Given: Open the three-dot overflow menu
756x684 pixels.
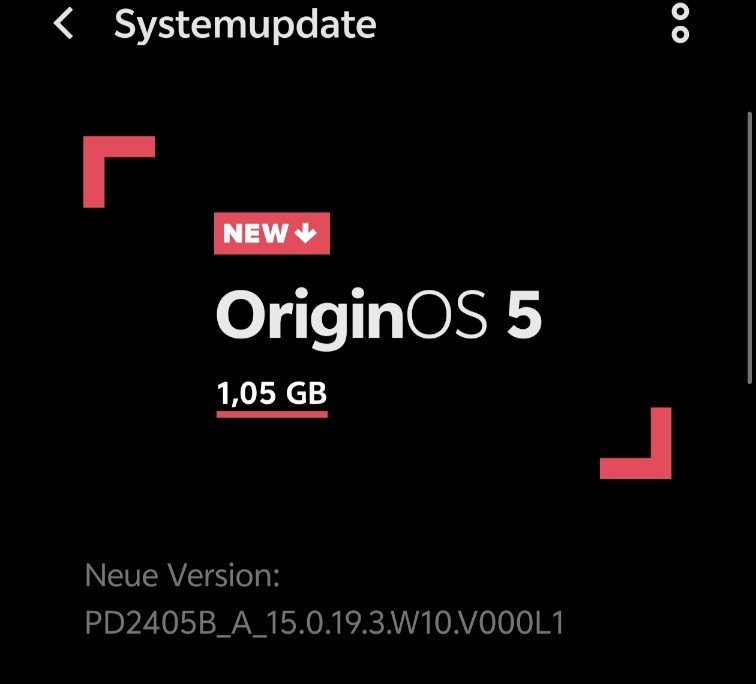Looking at the screenshot, I should point(680,23).
